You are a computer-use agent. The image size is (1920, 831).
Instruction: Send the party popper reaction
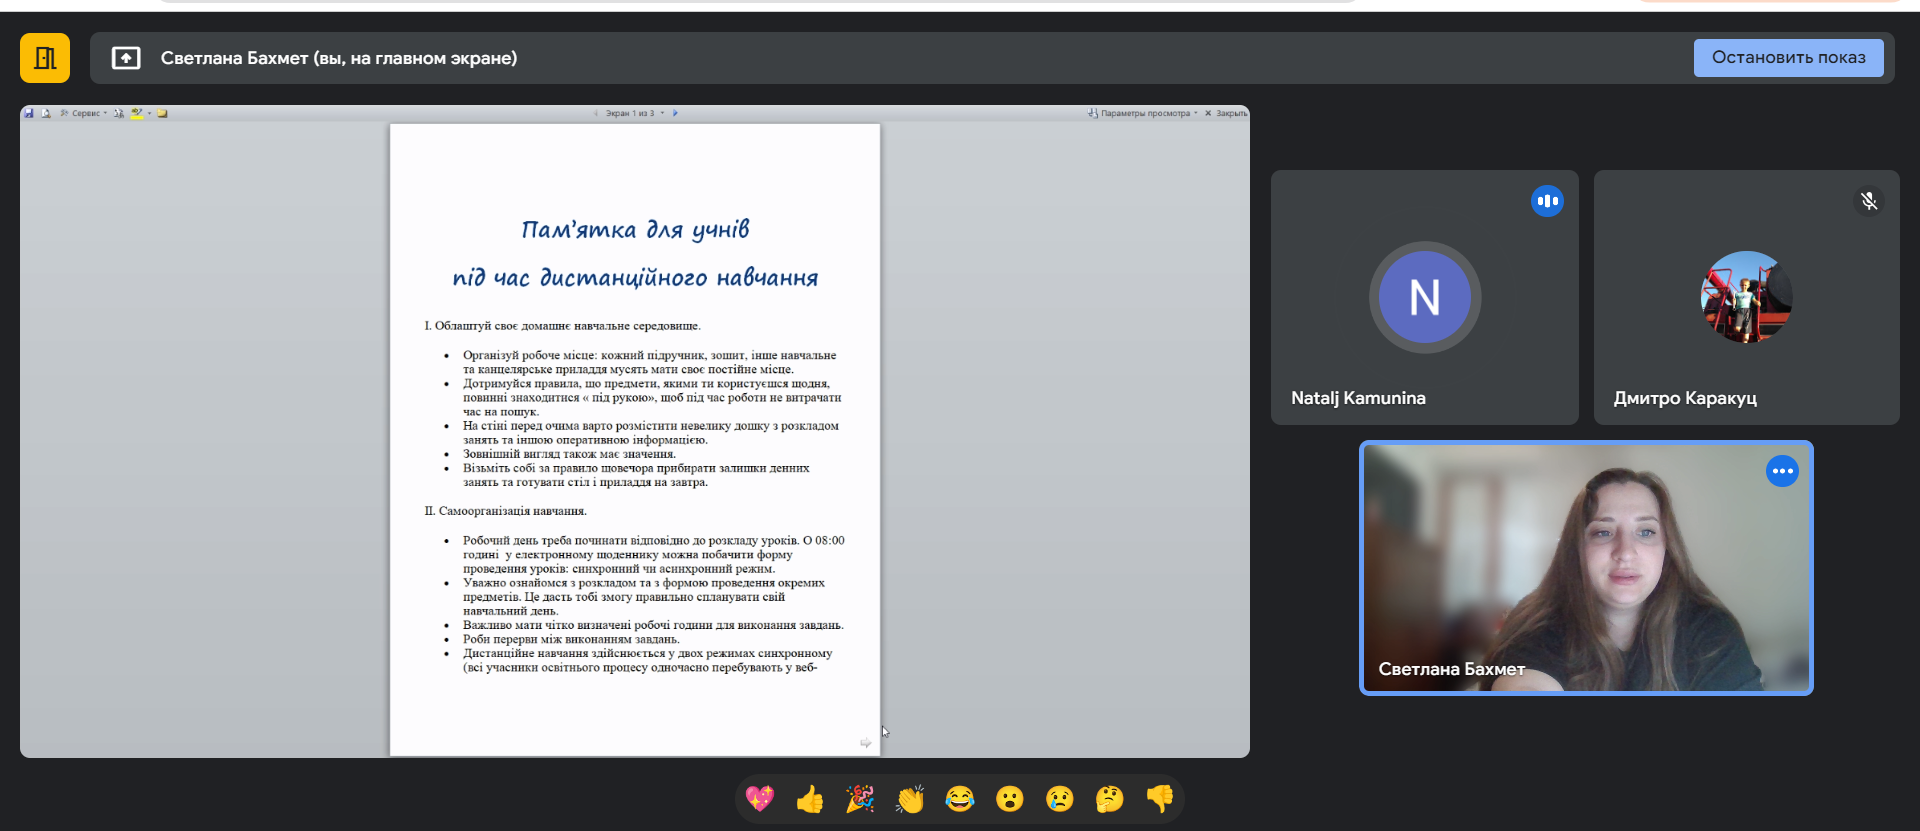pyautogui.click(x=860, y=799)
